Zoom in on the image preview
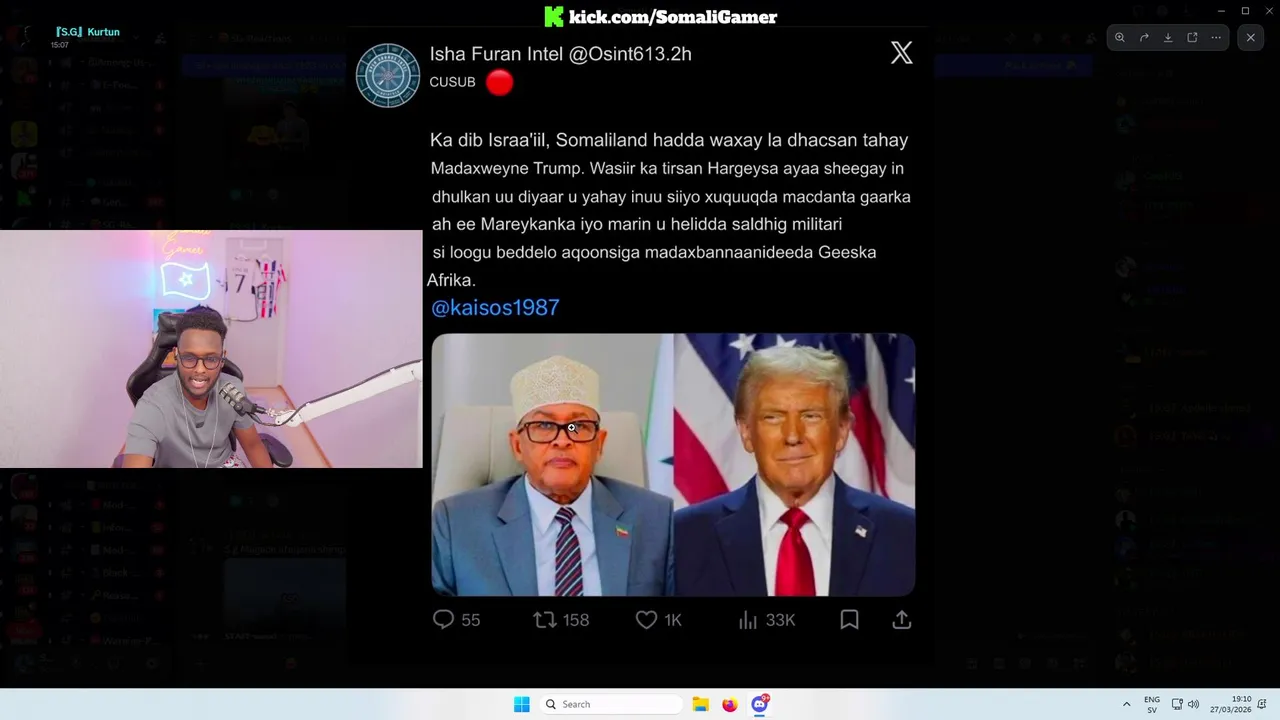The width and height of the screenshot is (1280, 720). 1120,38
